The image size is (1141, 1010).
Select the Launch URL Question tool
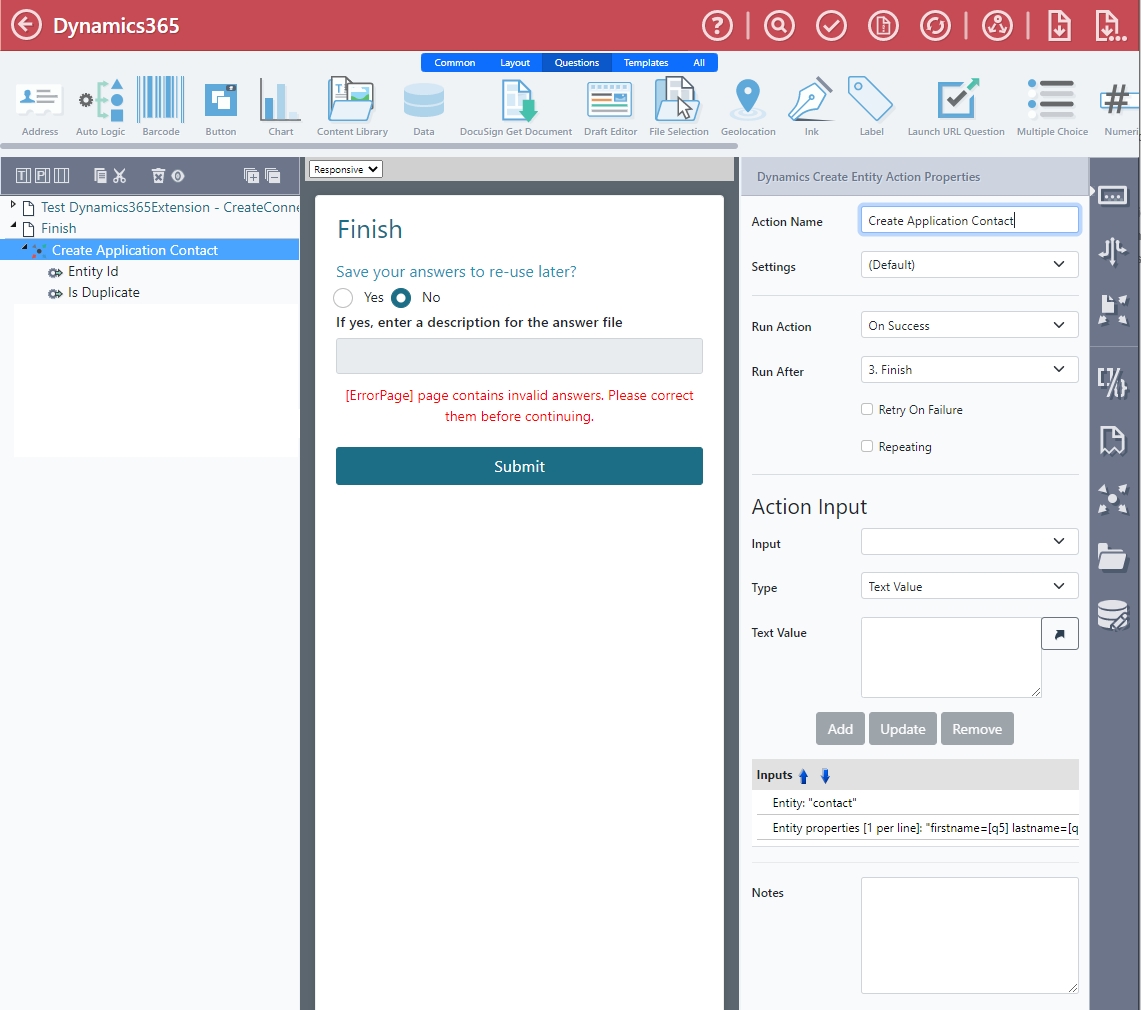coord(955,106)
